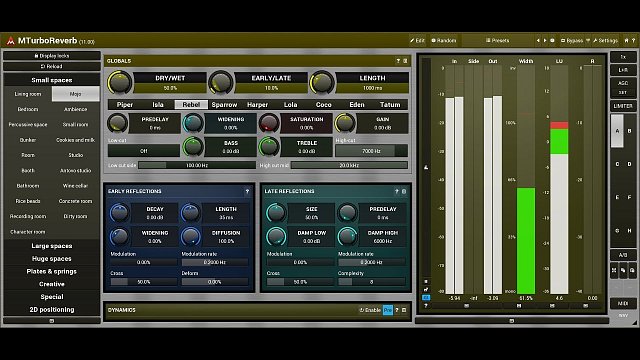The height and width of the screenshot is (360, 640).
Task: Toggle the MIDI button
Action: [623, 303]
